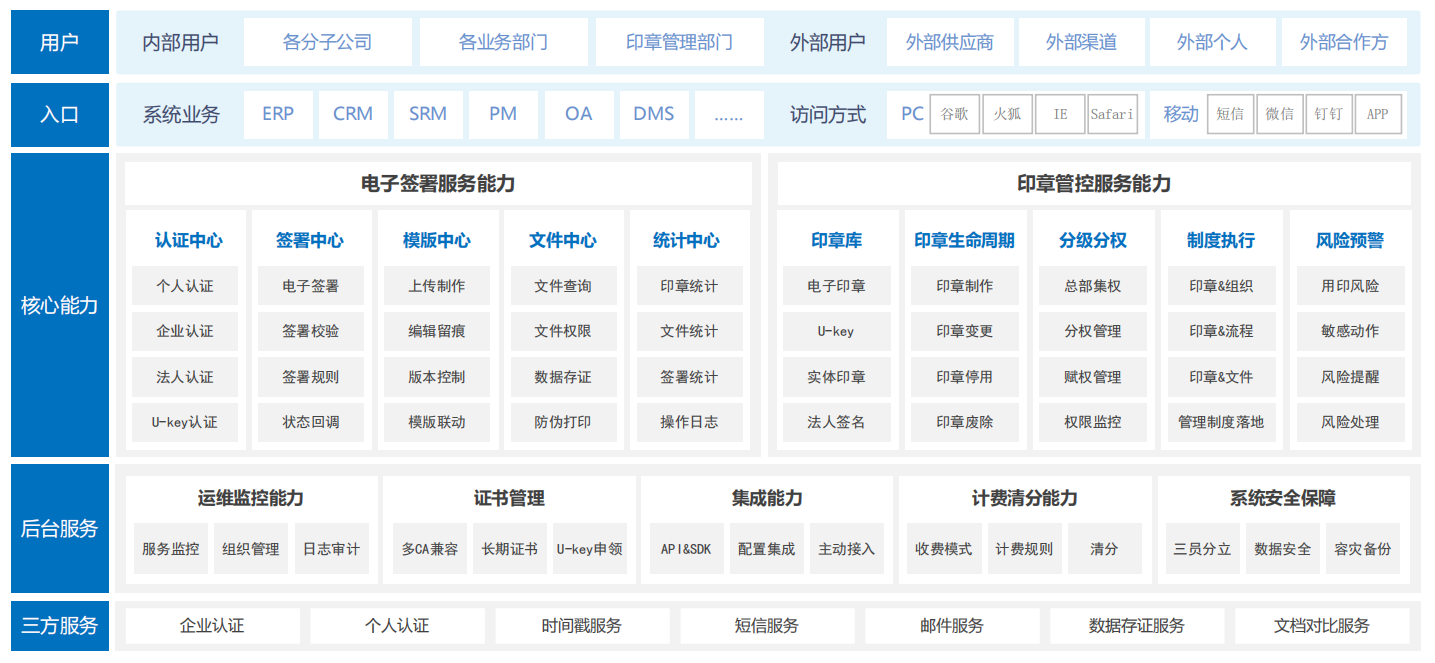Click the 短信服务 box
Image resolution: width=1435 pixels, height=663 pixels.
coord(767,626)
